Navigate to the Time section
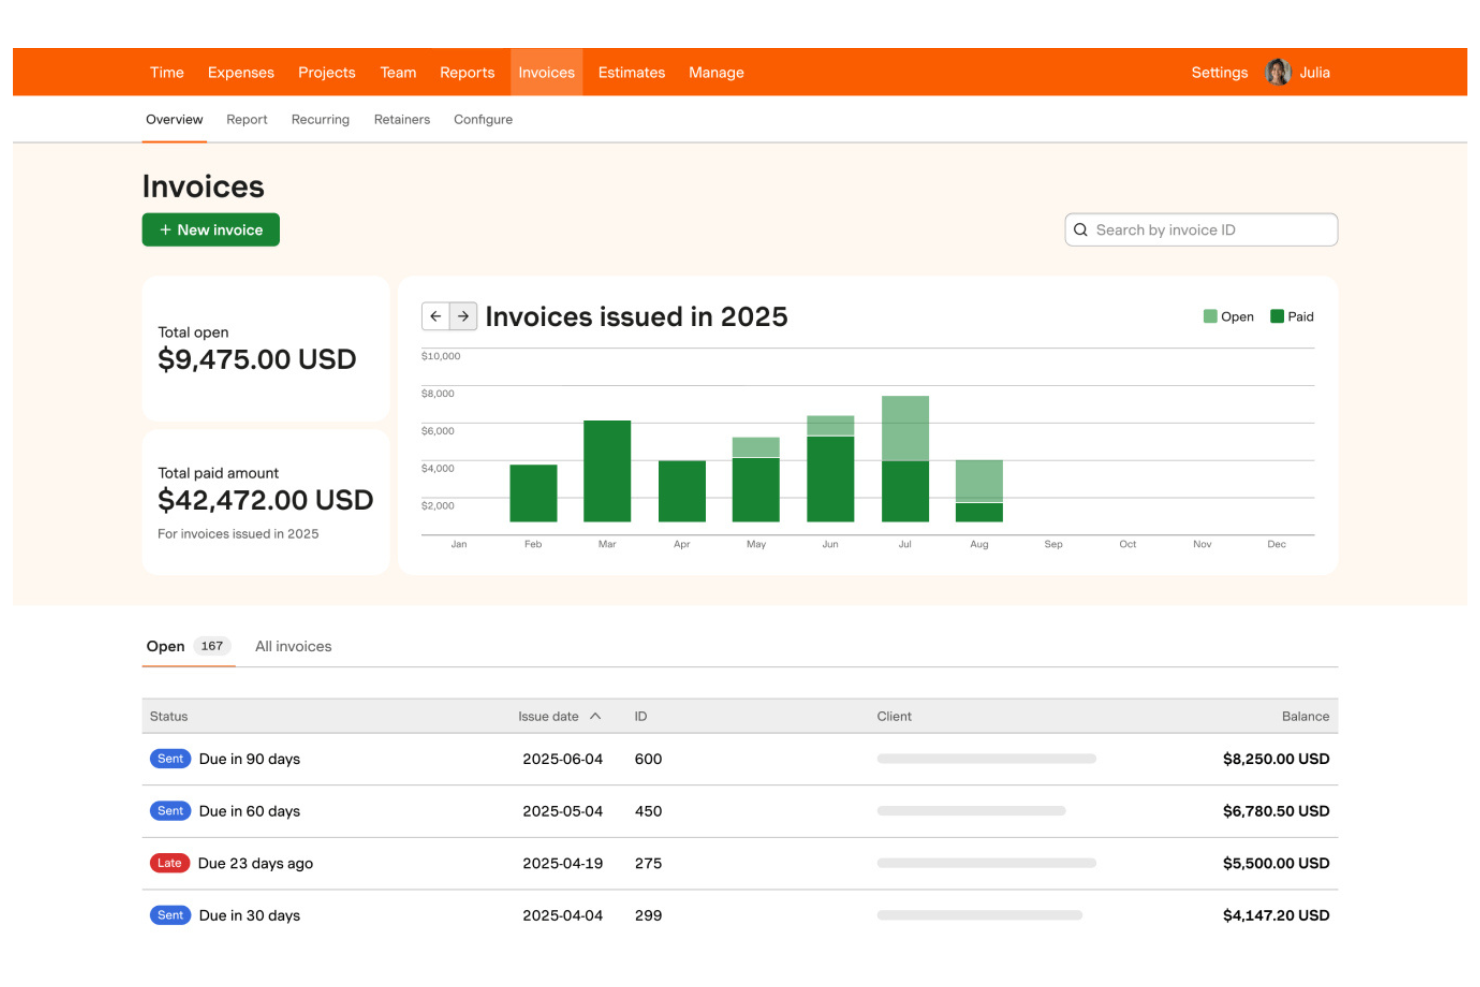This screenshot has width=1480, height=987. 166,71
